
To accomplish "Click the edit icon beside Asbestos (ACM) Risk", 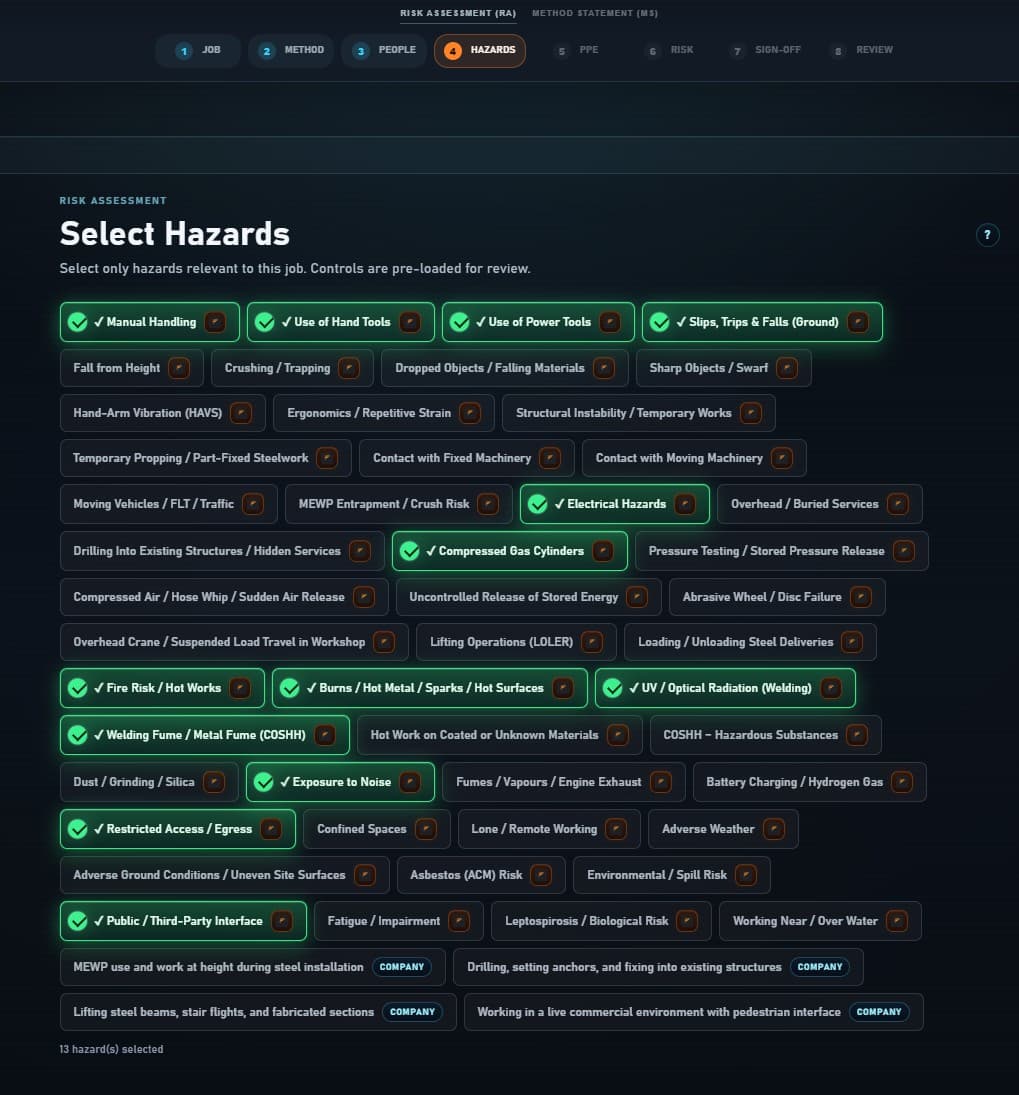I will [x=541, y=875].
